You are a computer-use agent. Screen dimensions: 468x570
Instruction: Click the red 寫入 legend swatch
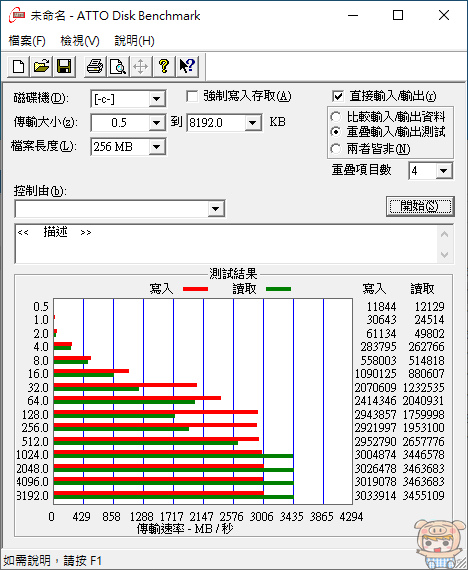point(195,289)
